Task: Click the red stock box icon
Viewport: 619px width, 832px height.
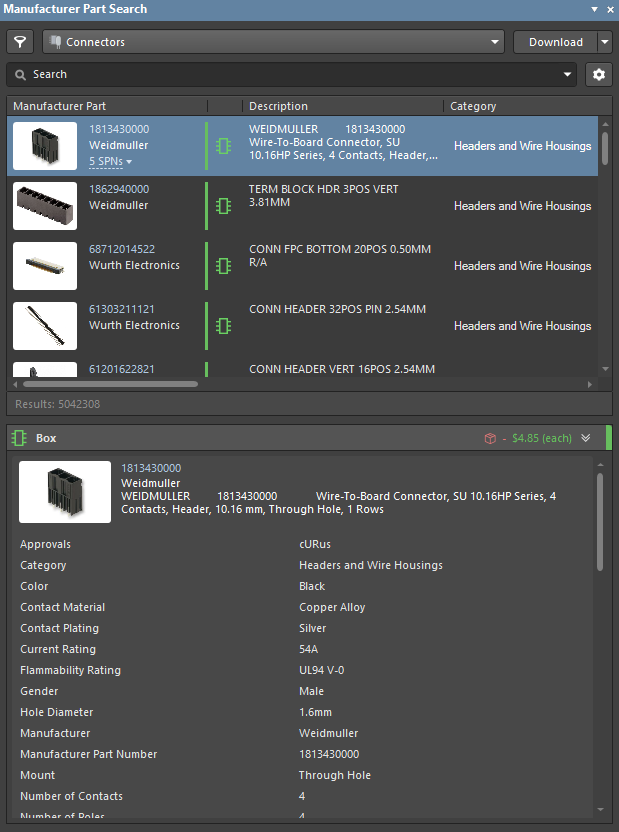Action: pyautogui.click(x=490, y=438)
